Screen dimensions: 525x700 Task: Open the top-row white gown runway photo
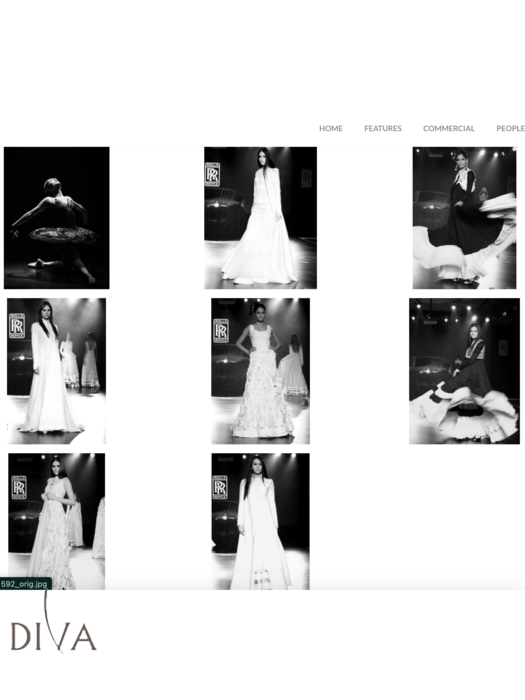pos(260,218)
